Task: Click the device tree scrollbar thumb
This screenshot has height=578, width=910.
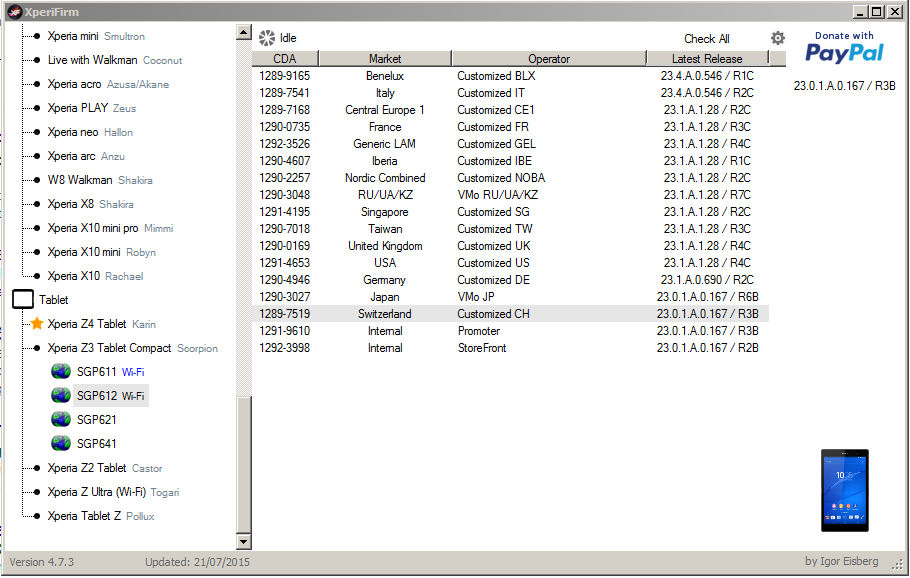Action: click(x=244, y=464)
